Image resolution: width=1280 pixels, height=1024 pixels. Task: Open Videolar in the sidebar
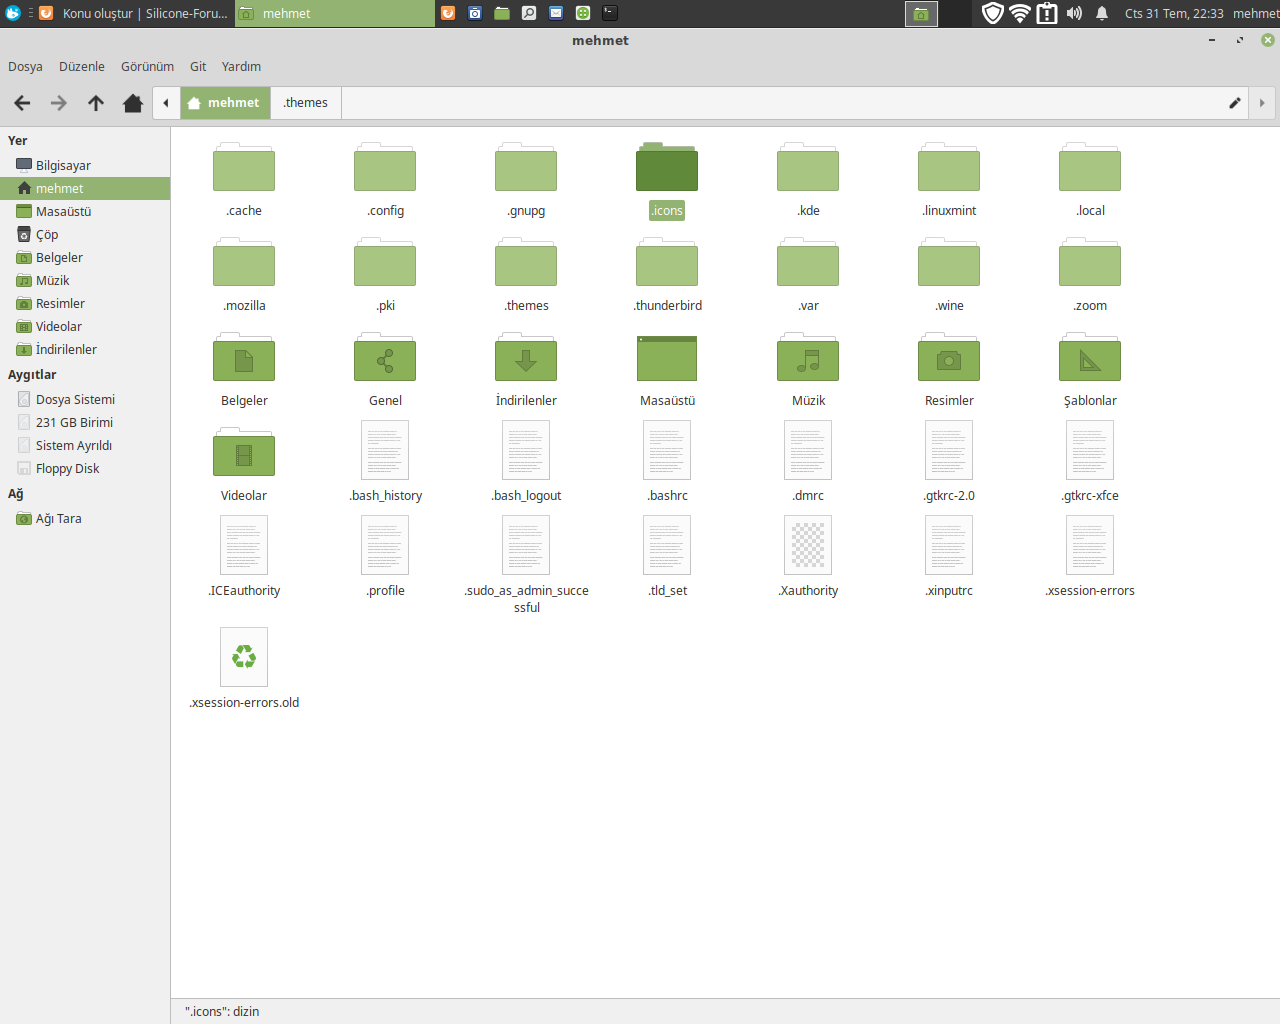point(85,326)
